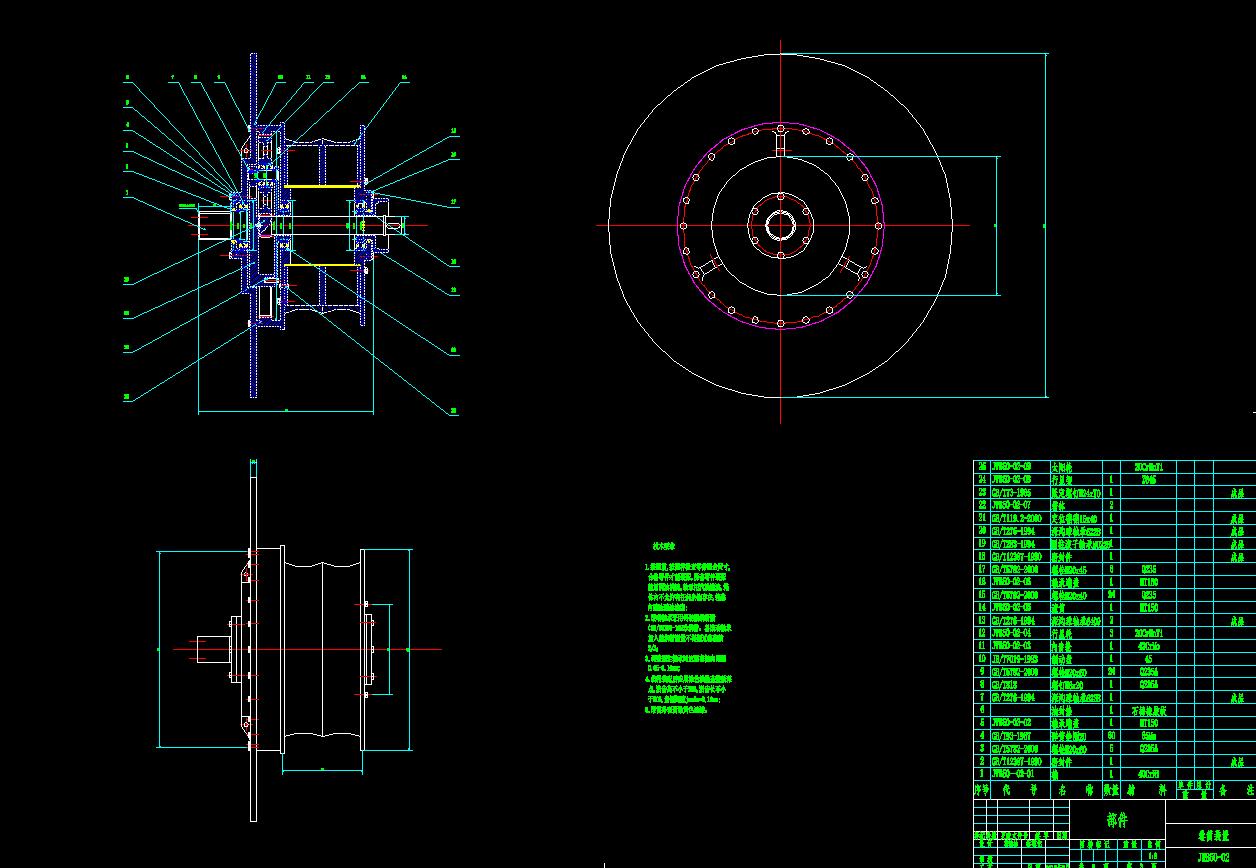Click the 材料 column header
1256x868 pixels.
point(1147,790)
